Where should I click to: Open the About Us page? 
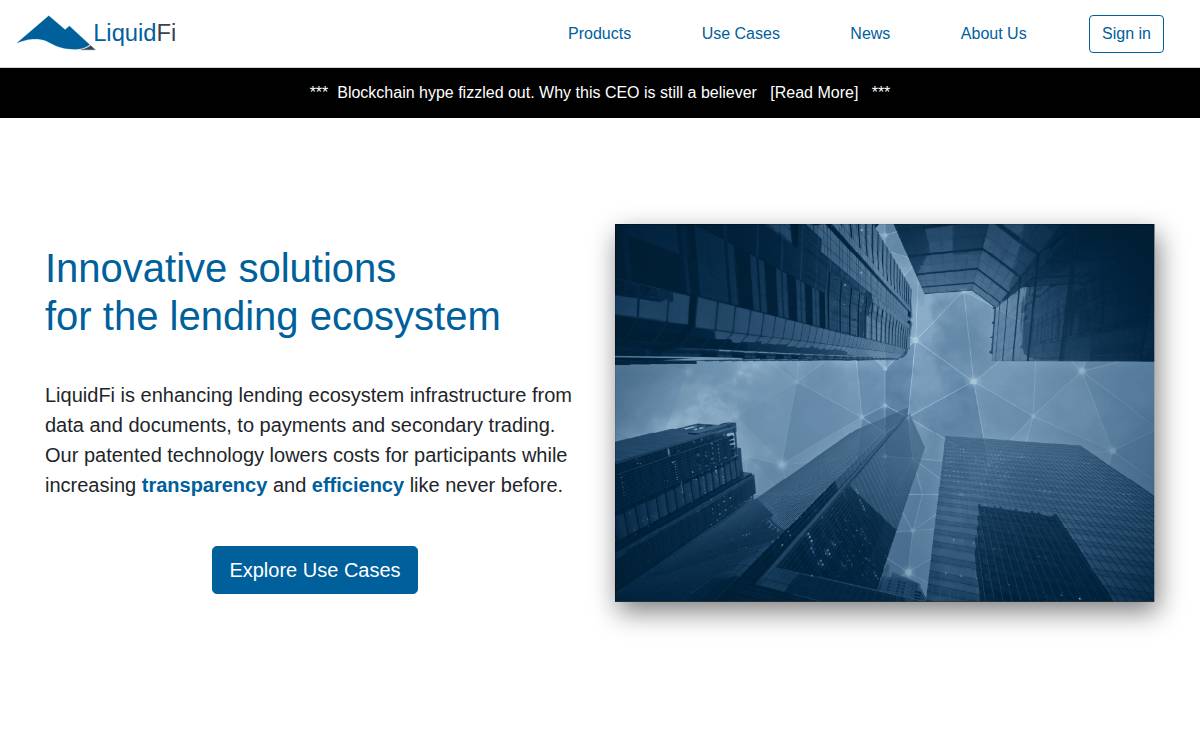click(x=993, y=33)
